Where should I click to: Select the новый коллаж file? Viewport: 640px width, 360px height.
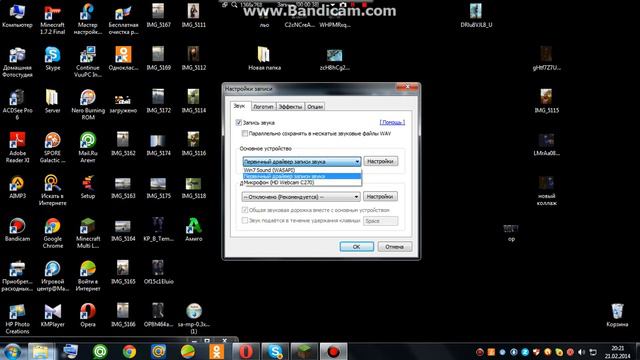tap(547, 191)
